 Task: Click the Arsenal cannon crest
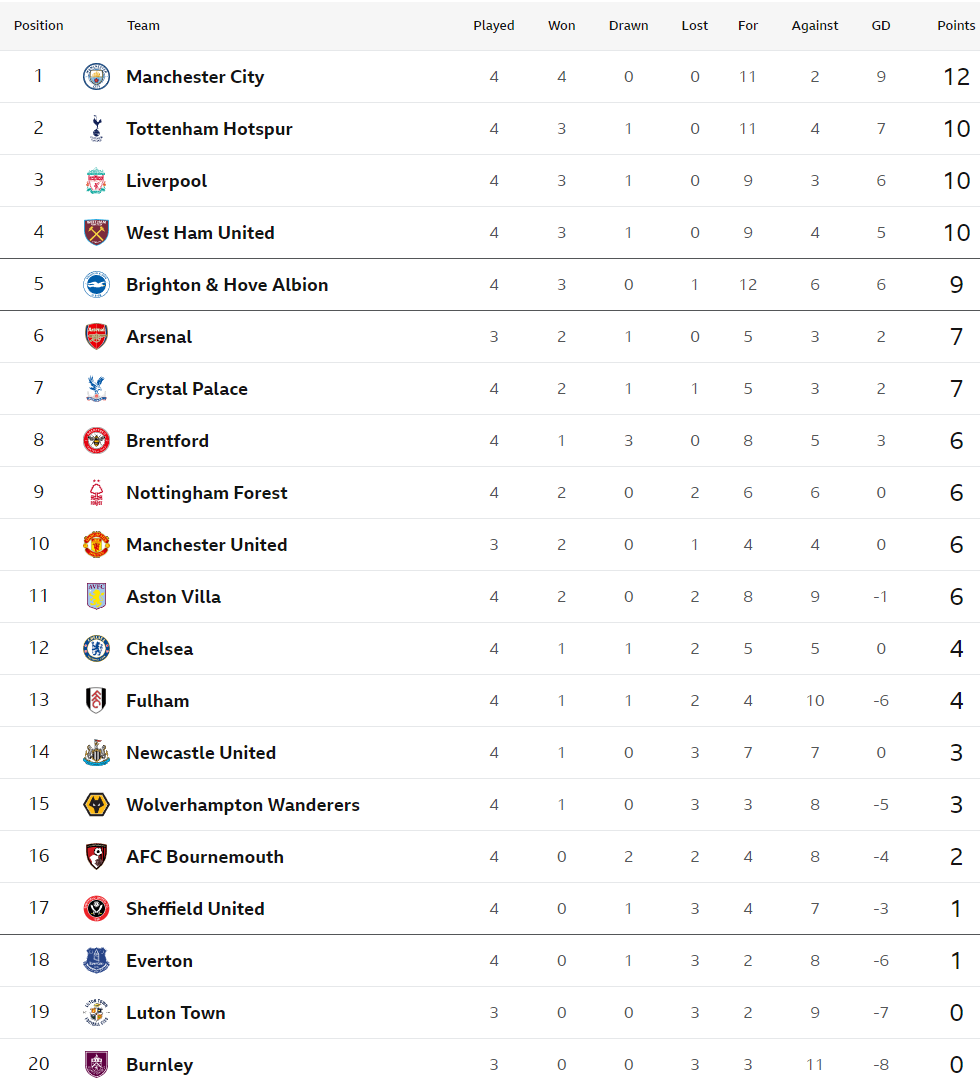(96, 337)
